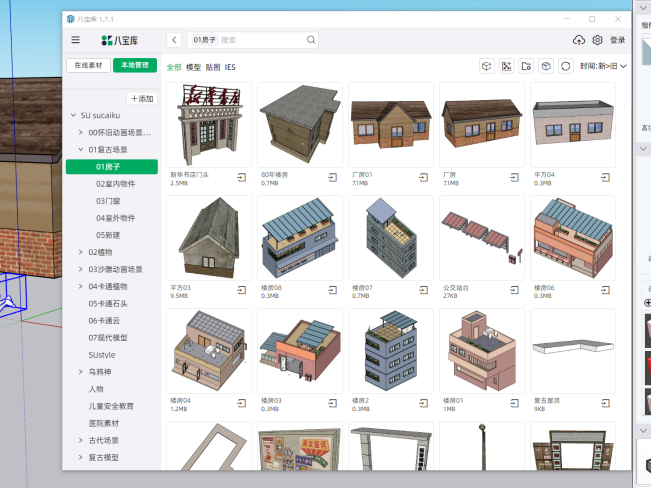Select the IES filter tab

coord(230,67)
